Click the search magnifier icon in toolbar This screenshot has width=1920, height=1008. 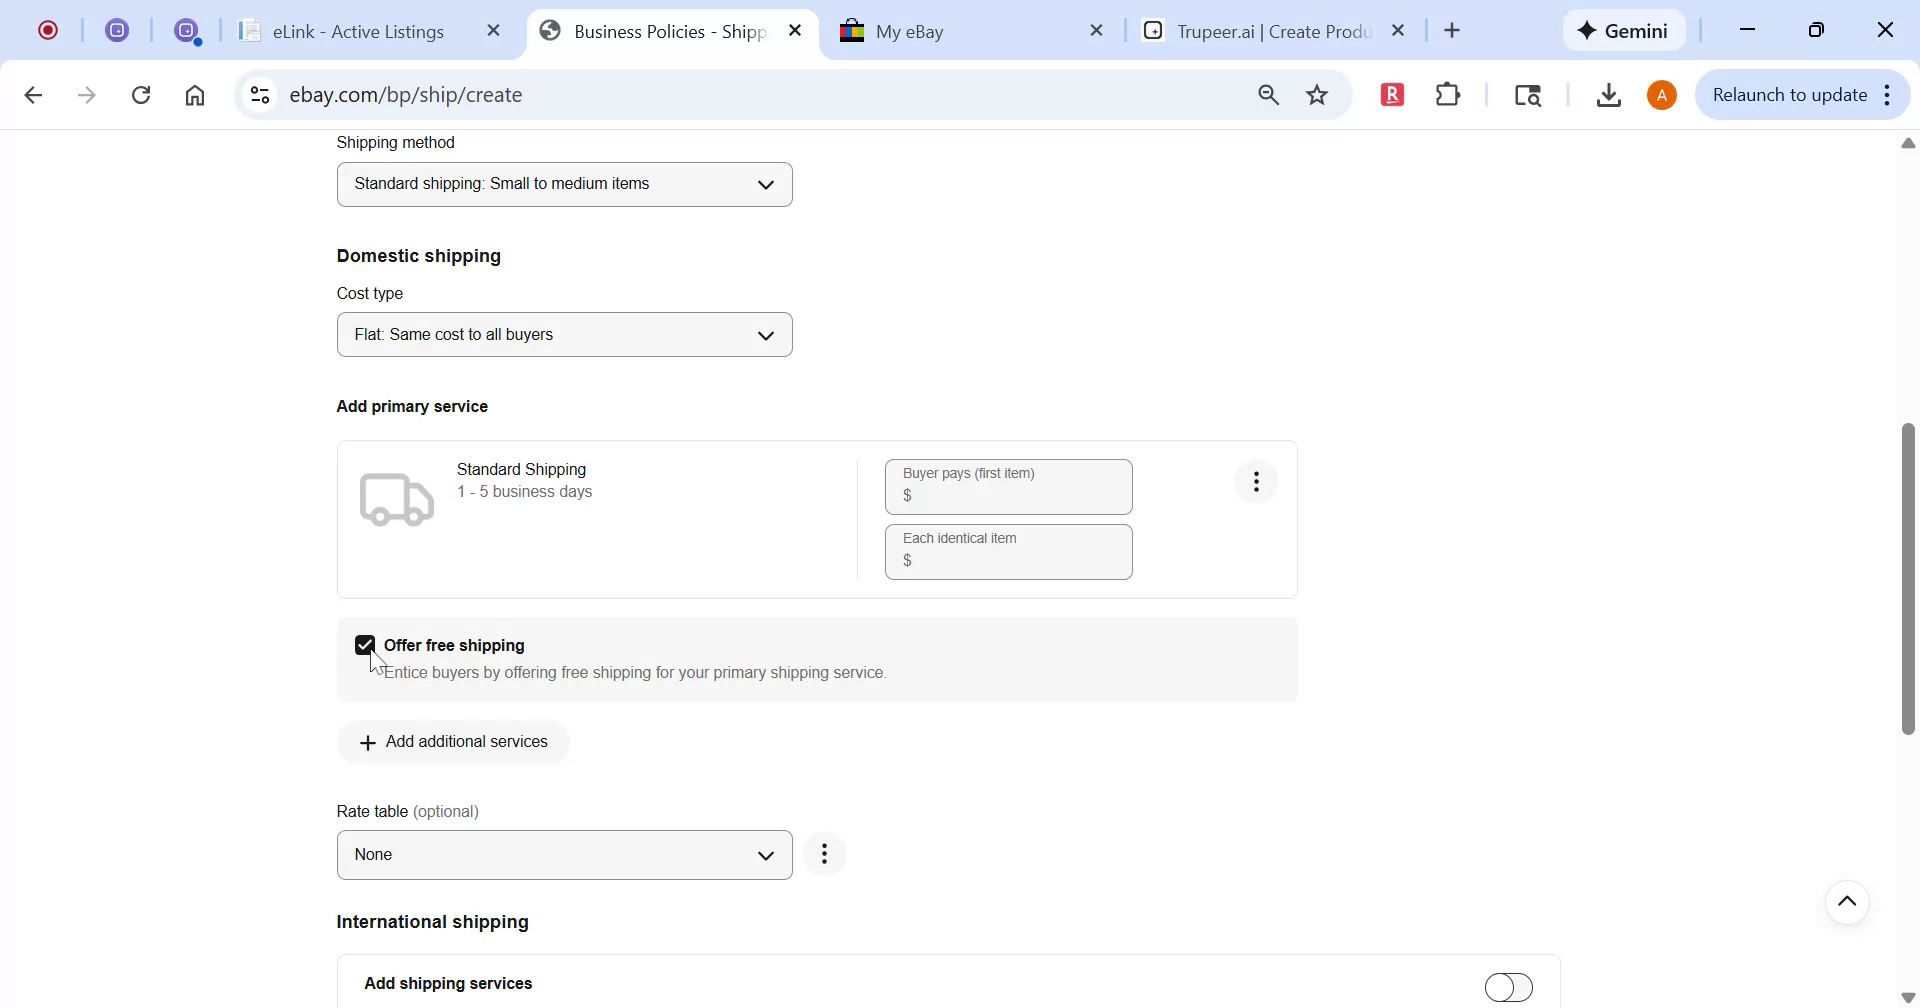pos(1267,94)
